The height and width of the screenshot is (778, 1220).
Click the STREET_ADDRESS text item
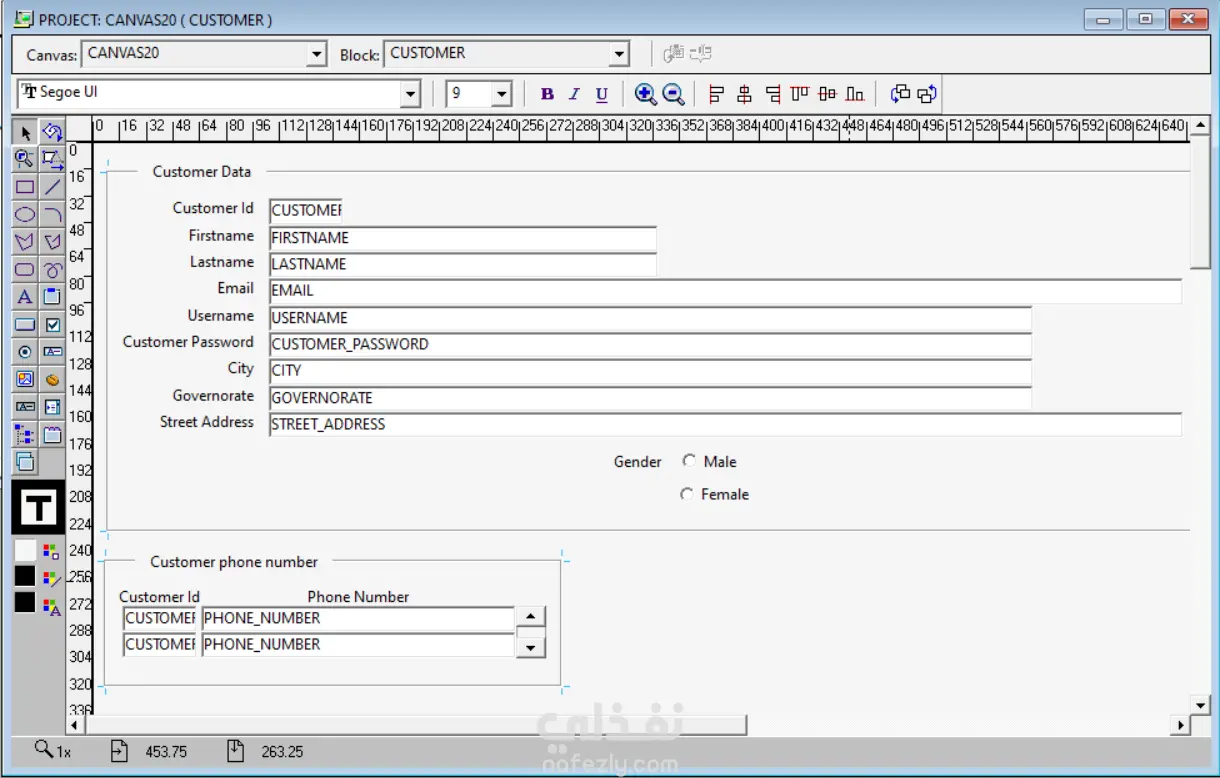tap(725, 424)
